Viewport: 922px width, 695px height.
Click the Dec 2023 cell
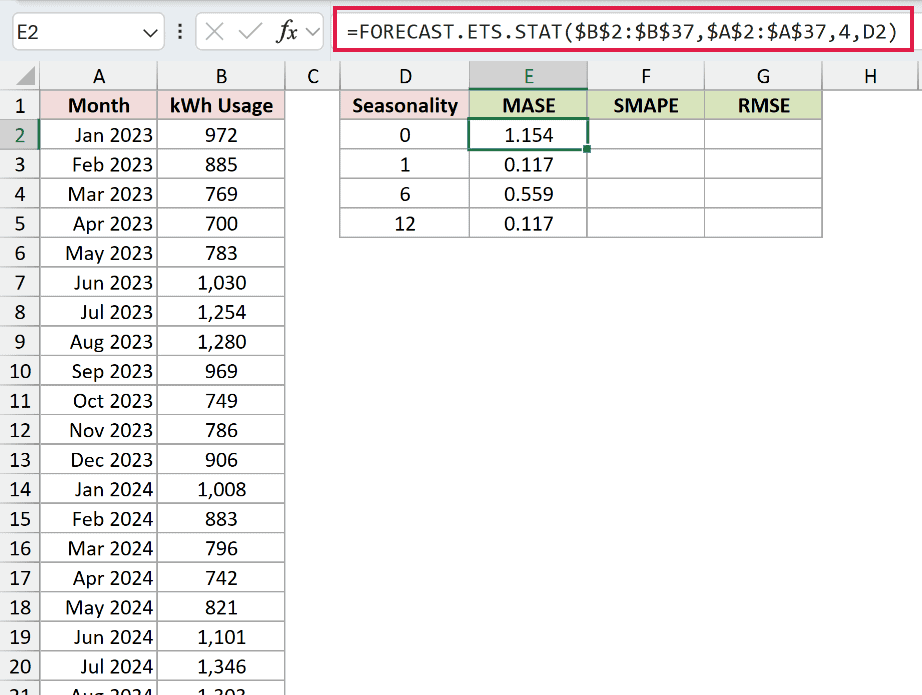pos(99,460)
